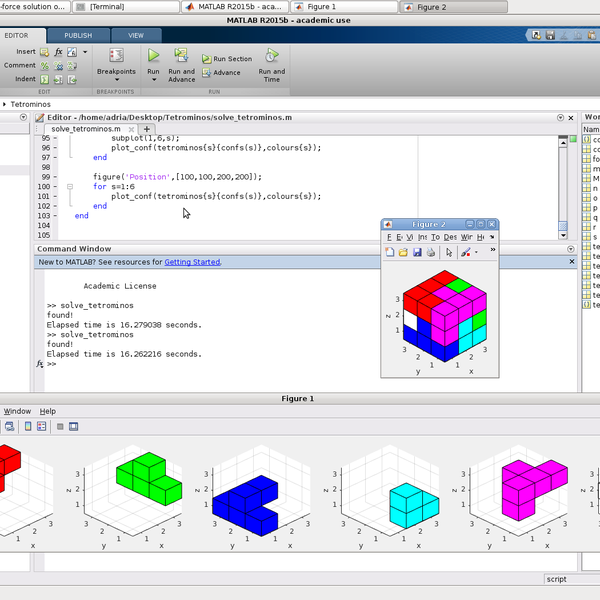This screenshot has width=600, height=600.
Task: Click the Smart Indent icon
Action: coord(45,79)
